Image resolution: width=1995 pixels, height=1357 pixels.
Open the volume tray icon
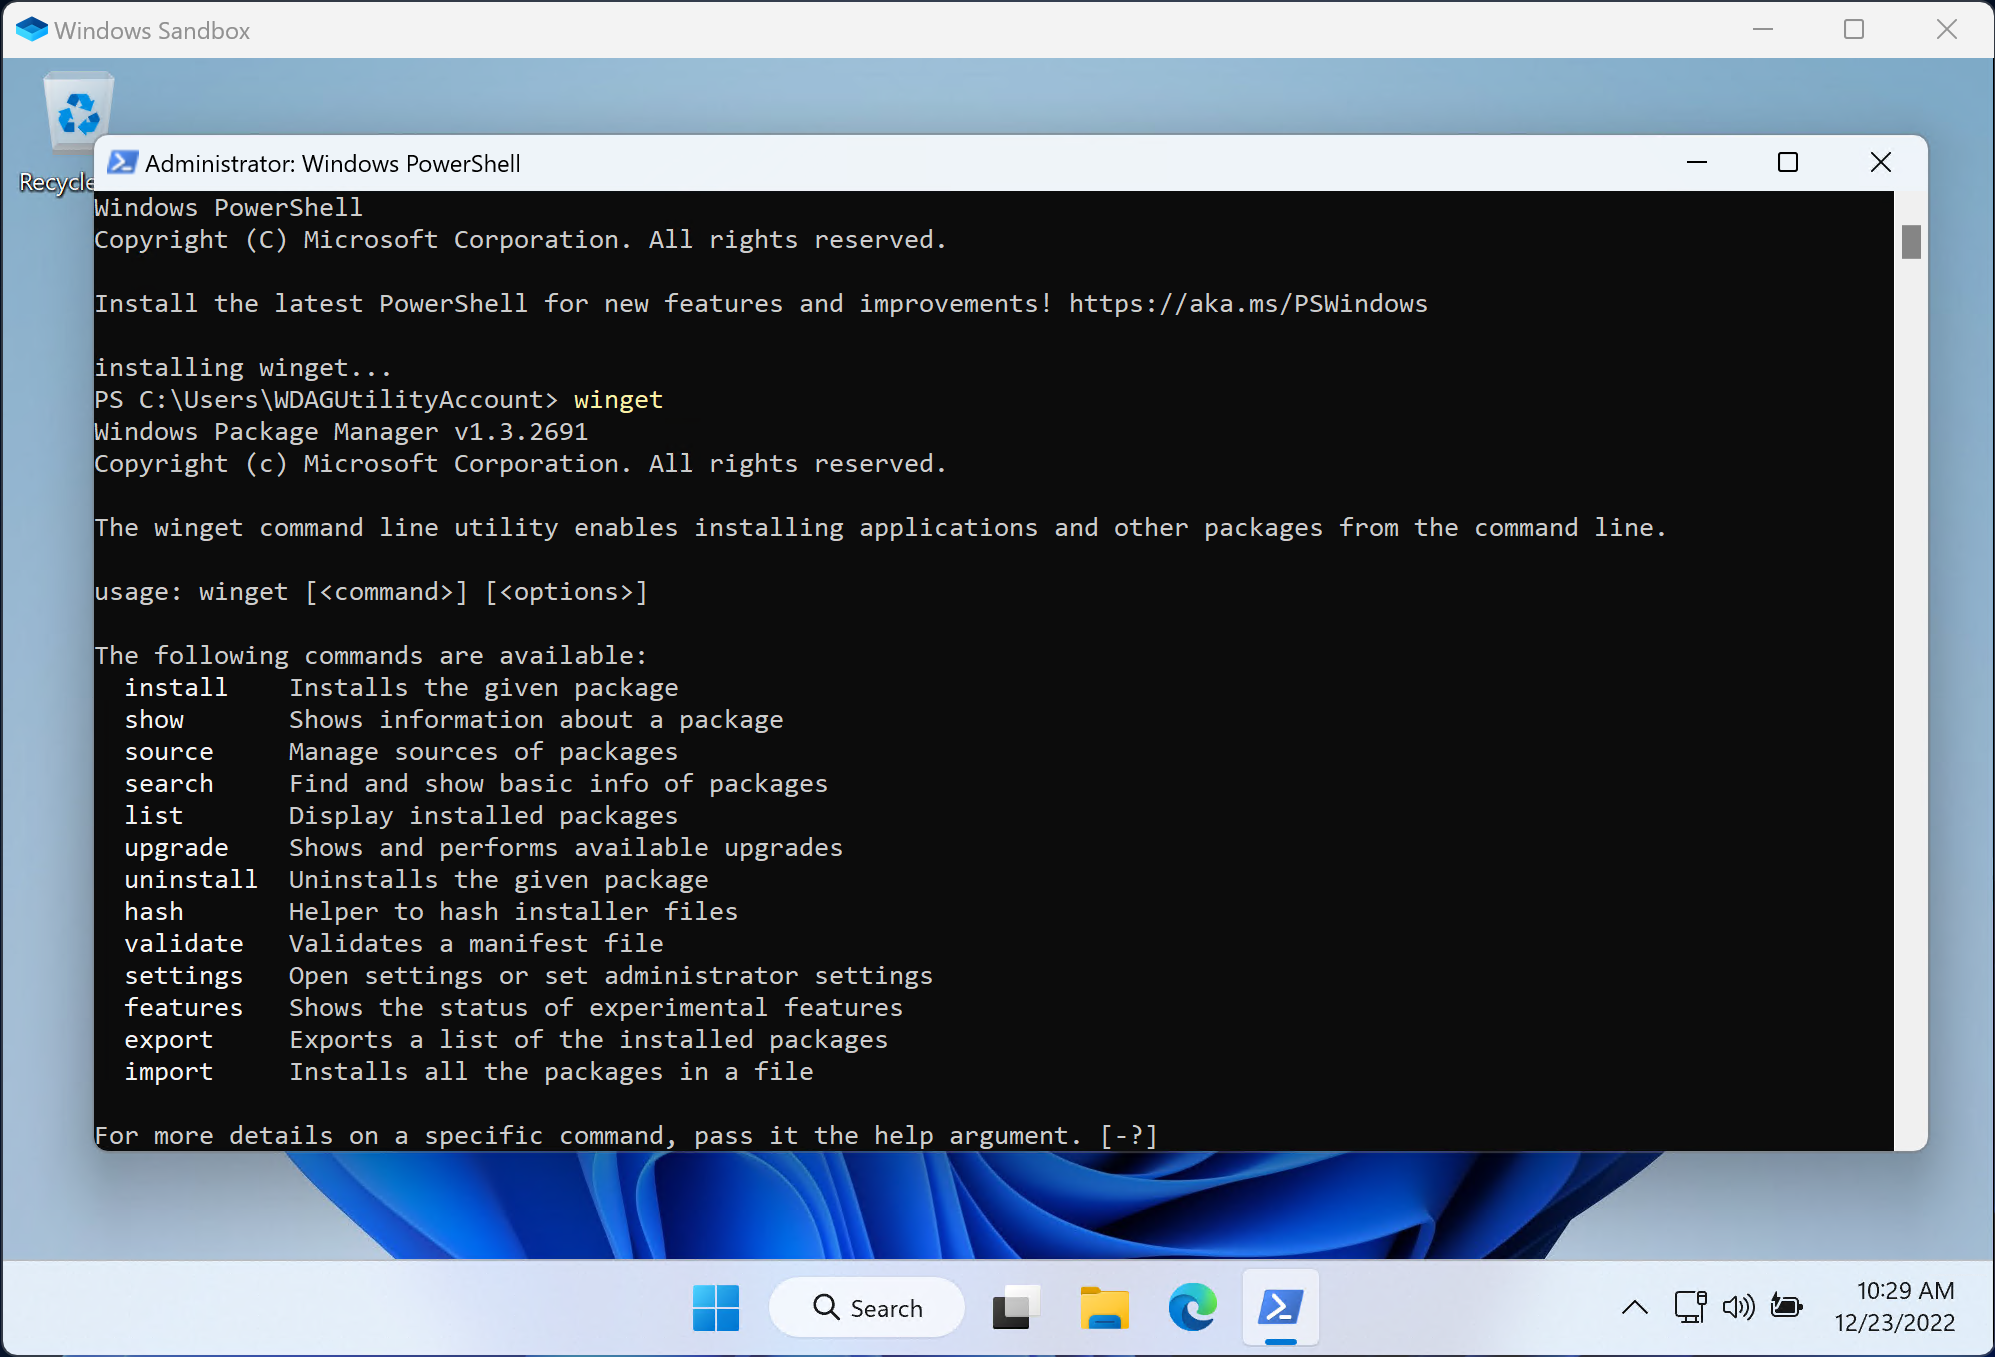click(x=1738, y=1307)
